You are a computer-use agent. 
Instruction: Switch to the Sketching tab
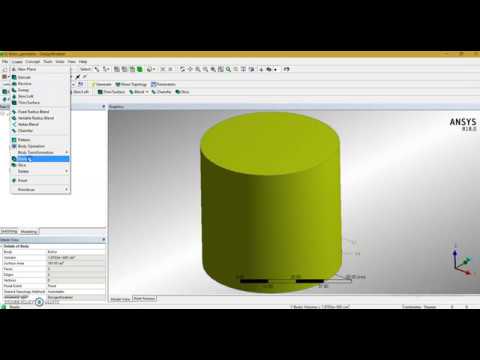coord(9,231)
